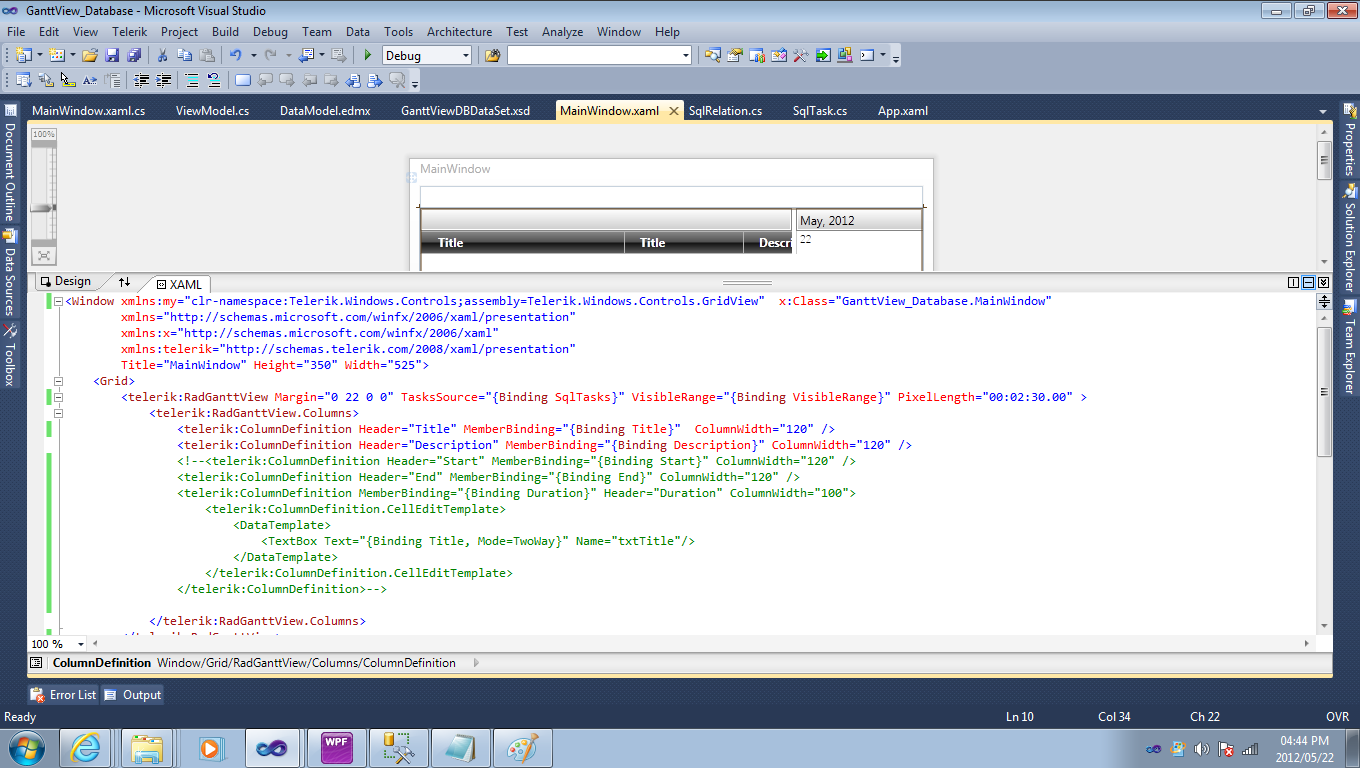Increase line indent with the toolbar icon
Image resolution: width=1360 pixels, height=768 pixels.
[164, 80]
